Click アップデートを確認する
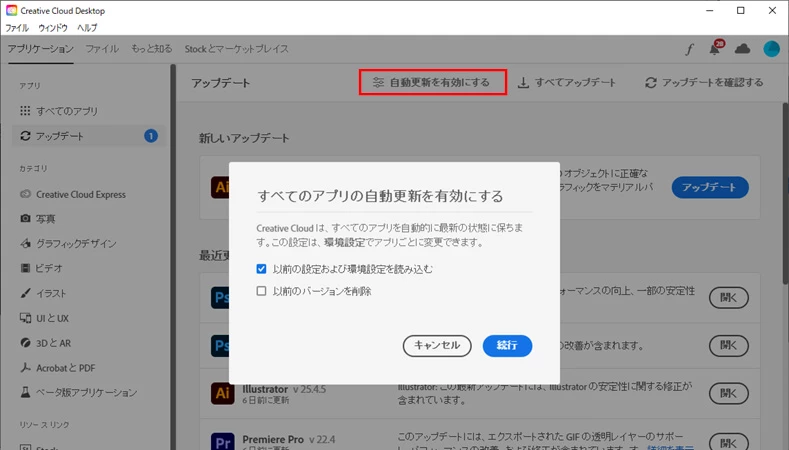The height and width of the screenshot is (450, 789). tap(704, 83)
